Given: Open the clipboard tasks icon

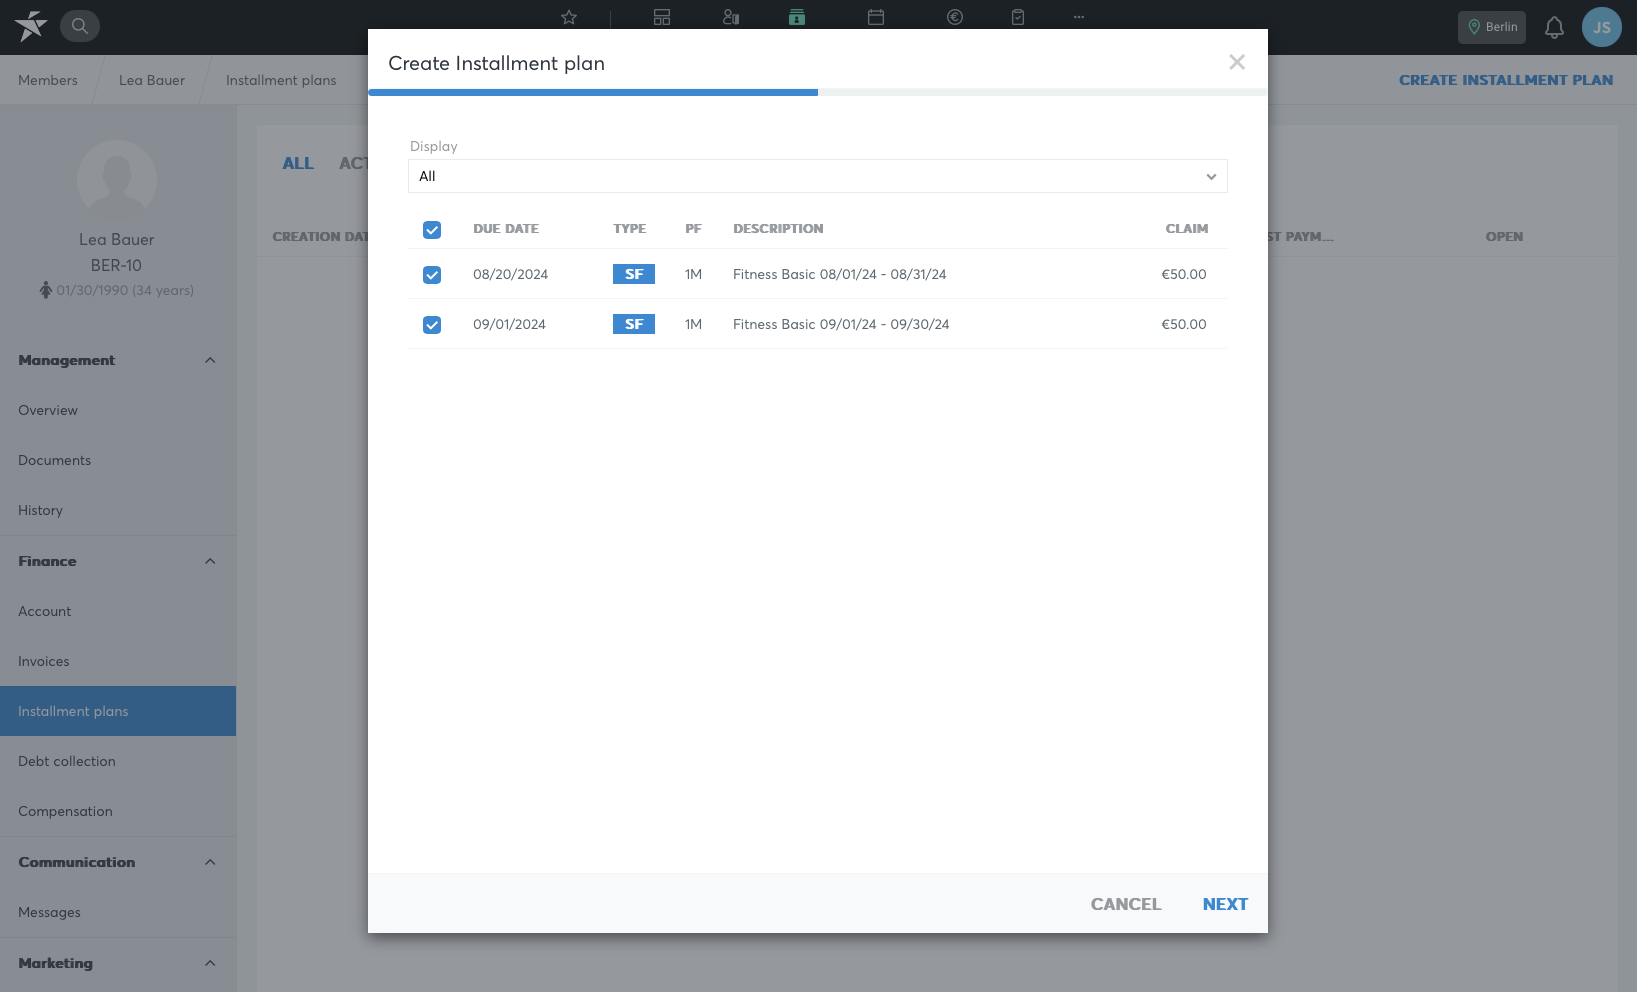Looking at the screenshot, I should click(1018, 17).
